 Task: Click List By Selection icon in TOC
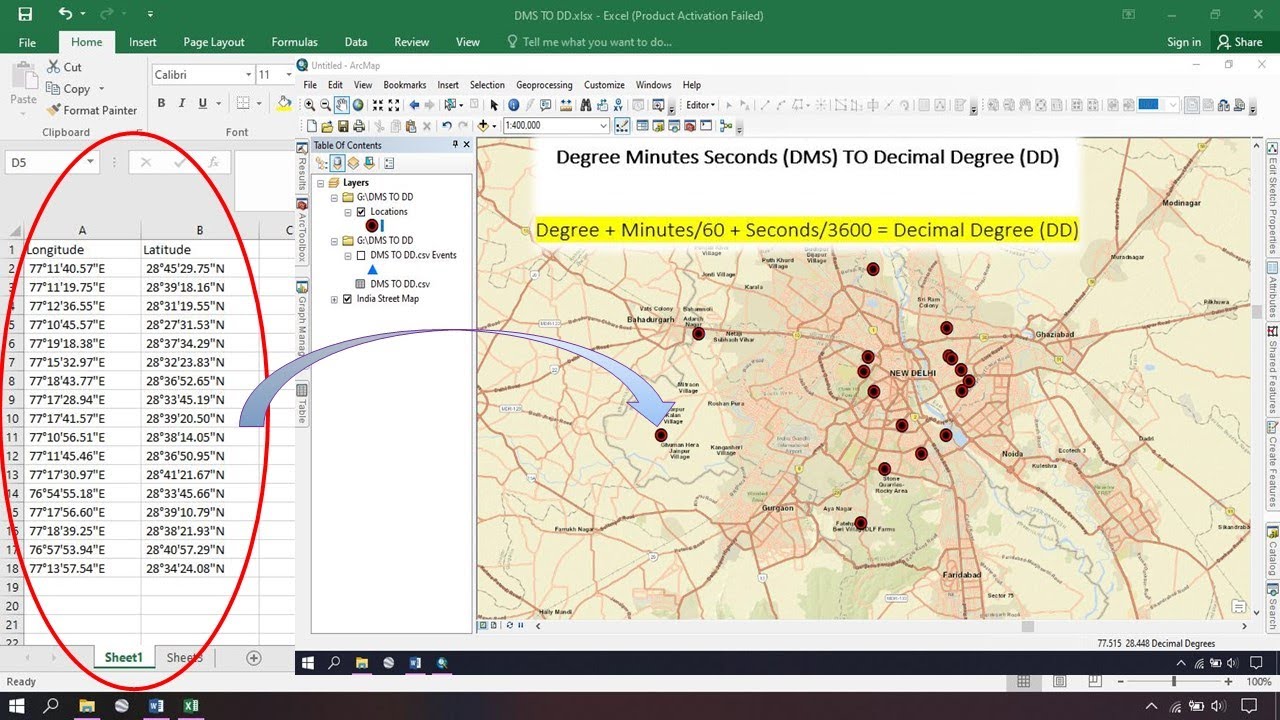(368, 163)
